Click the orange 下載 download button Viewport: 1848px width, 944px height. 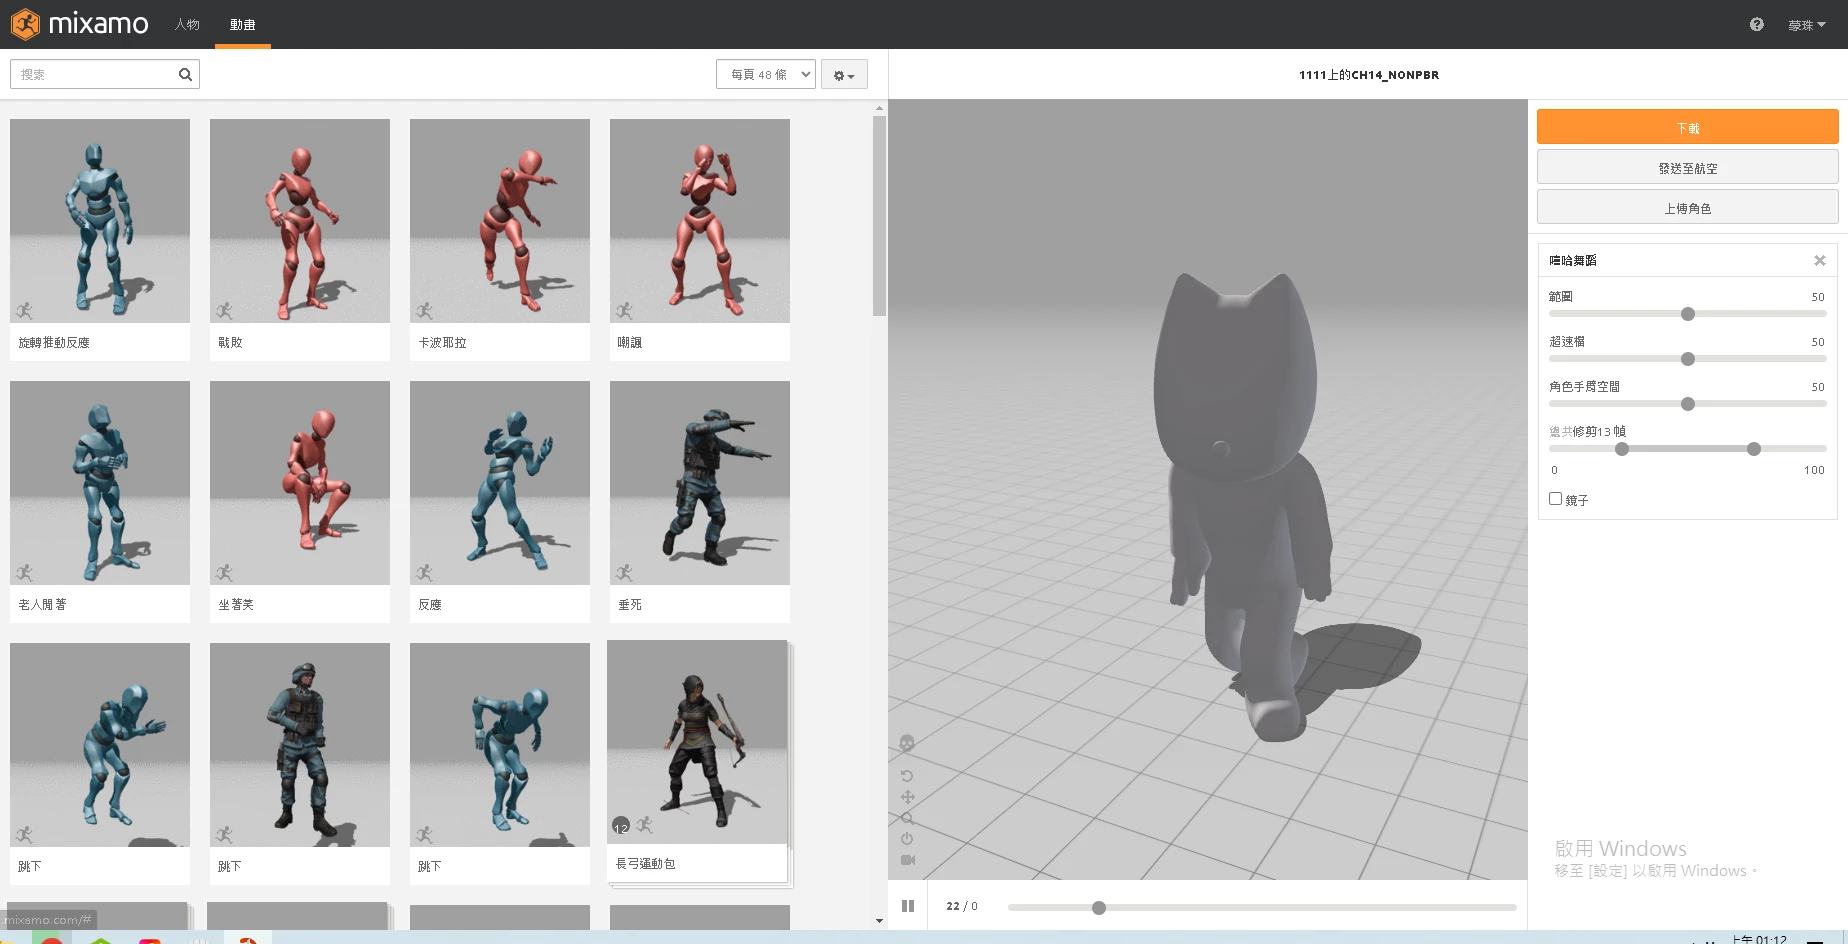tap(1687, 127)
